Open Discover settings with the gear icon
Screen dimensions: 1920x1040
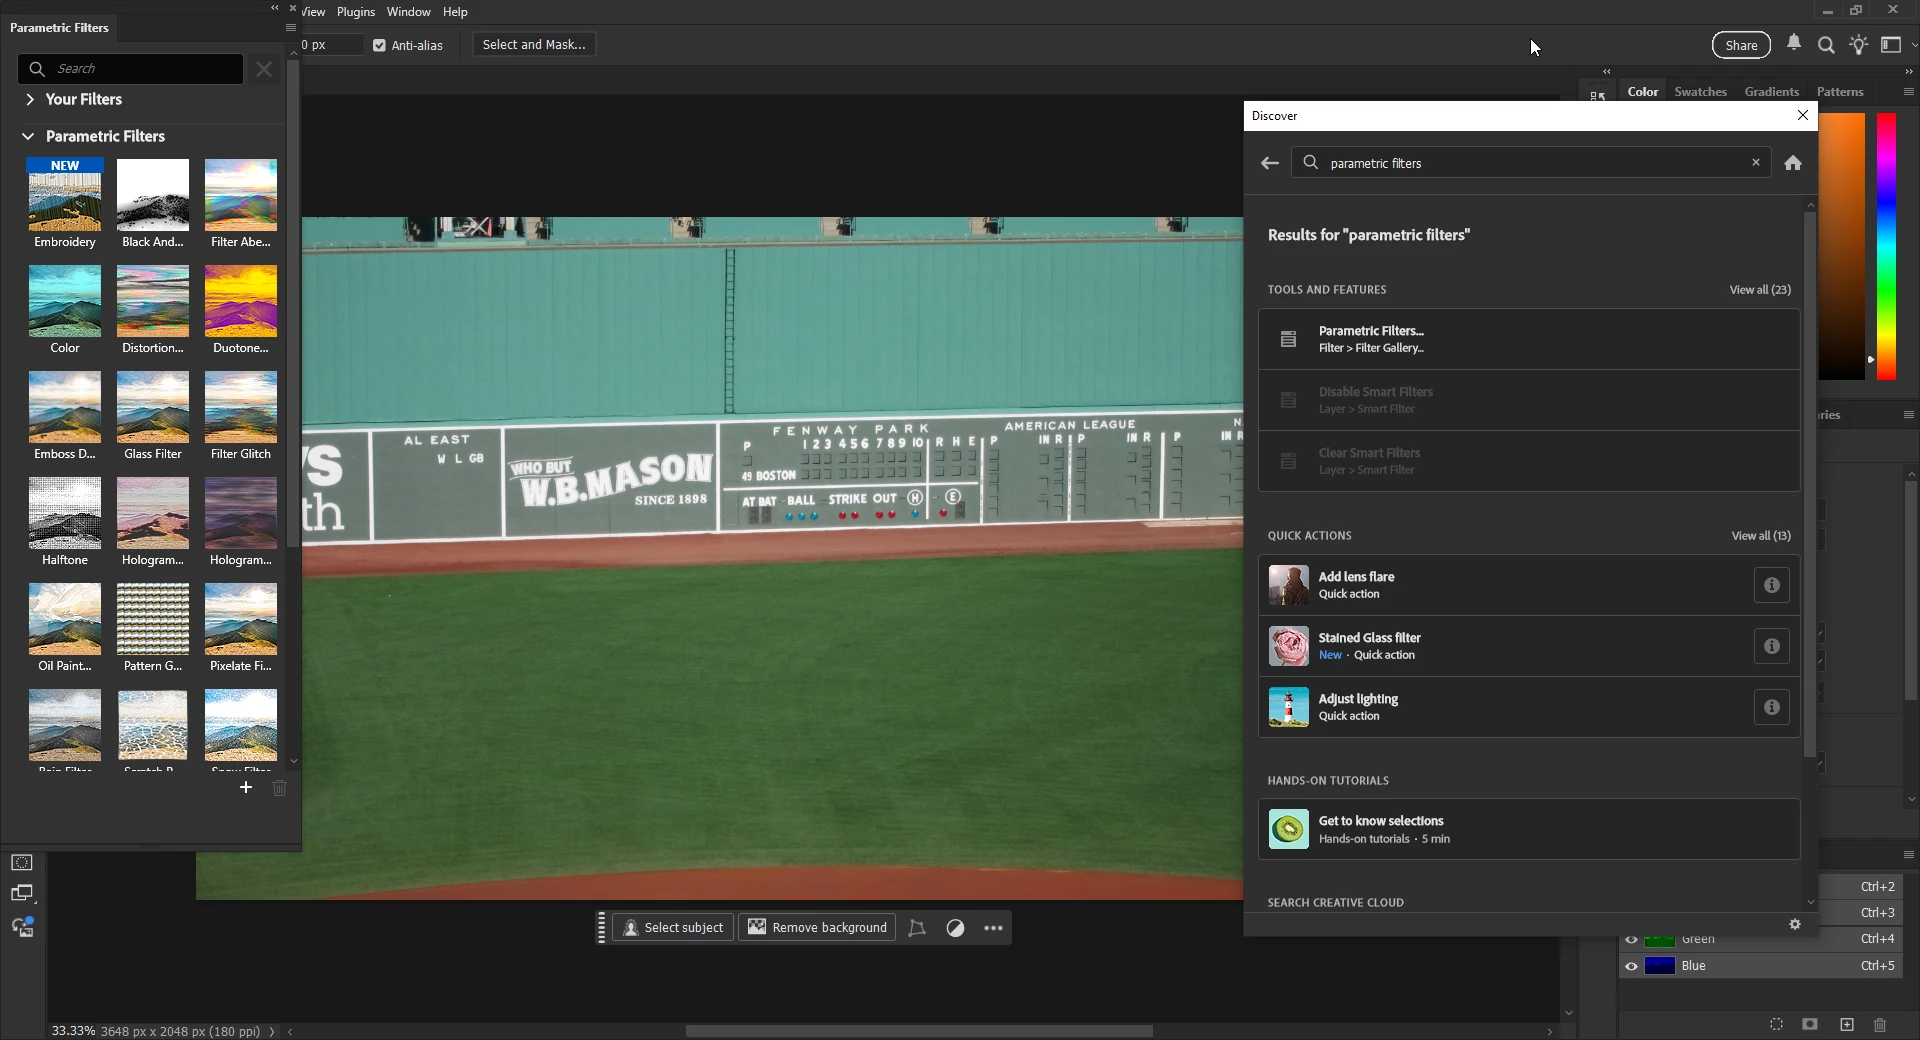[1795, 925]
